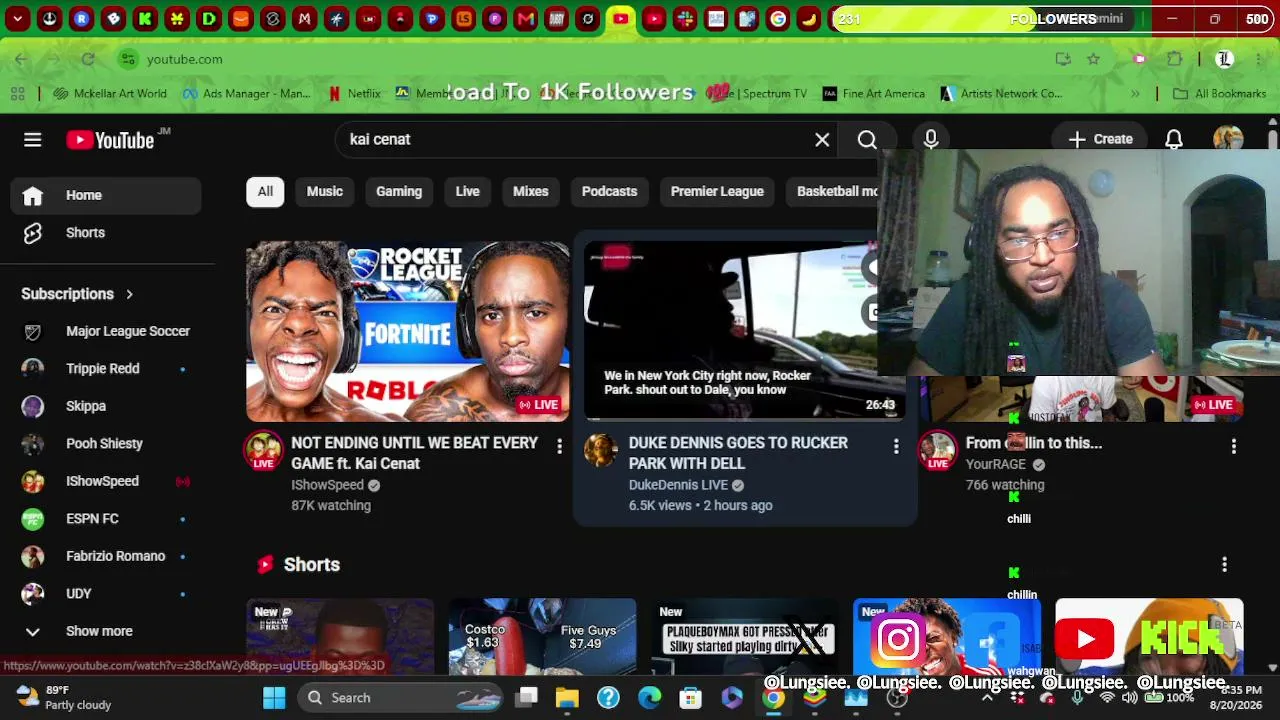Show hidden bookmarks with the chevron
1280x720 pixels.
pos(1135,94)
